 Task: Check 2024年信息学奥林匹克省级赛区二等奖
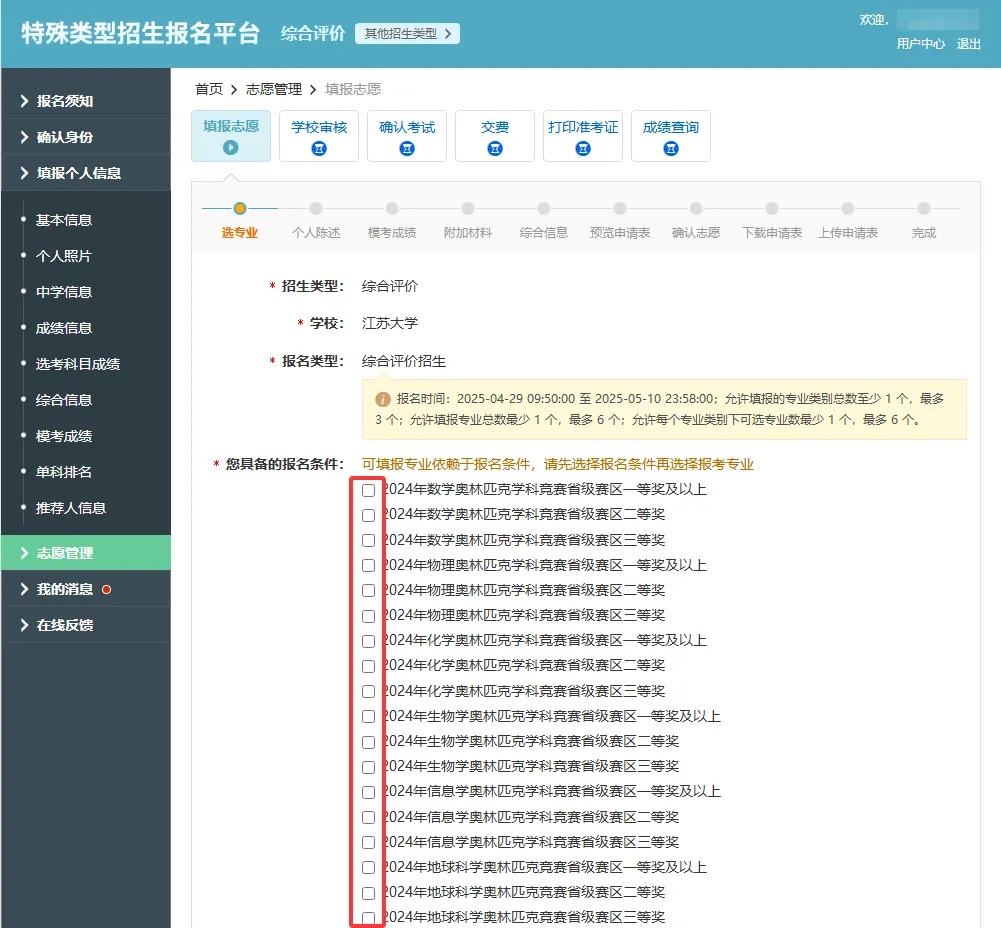click(x=368, y=818)
